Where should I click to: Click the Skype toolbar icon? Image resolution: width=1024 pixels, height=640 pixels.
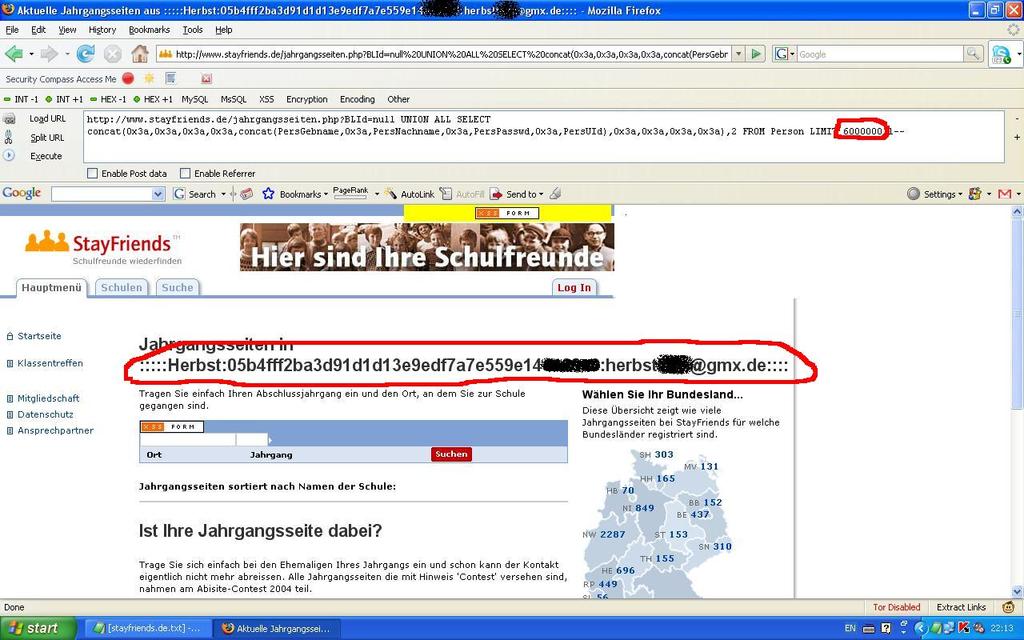[x=999, y=54]
